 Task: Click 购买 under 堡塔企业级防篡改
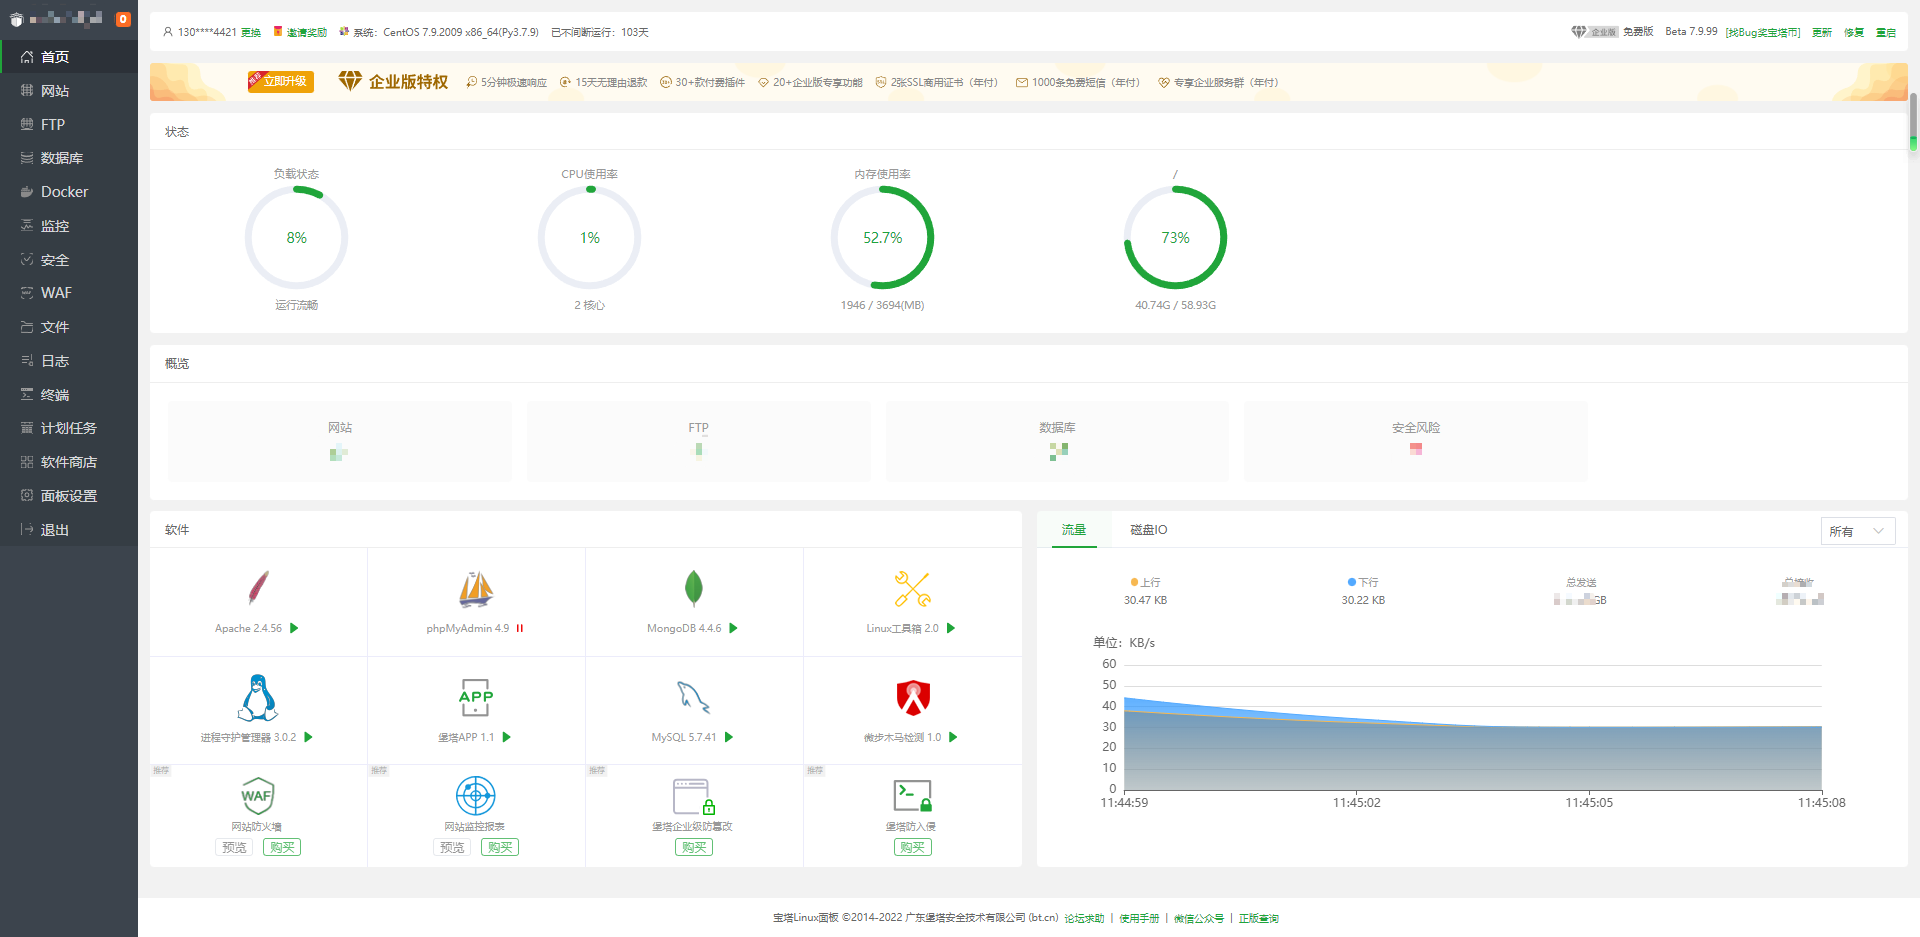(x=694, y=847)
